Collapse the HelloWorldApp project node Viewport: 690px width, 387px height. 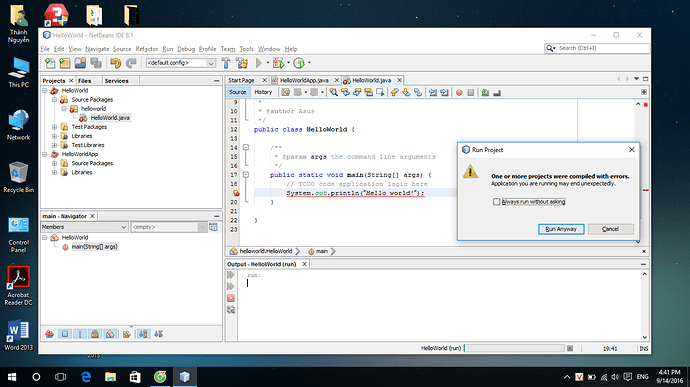[45, 155]
